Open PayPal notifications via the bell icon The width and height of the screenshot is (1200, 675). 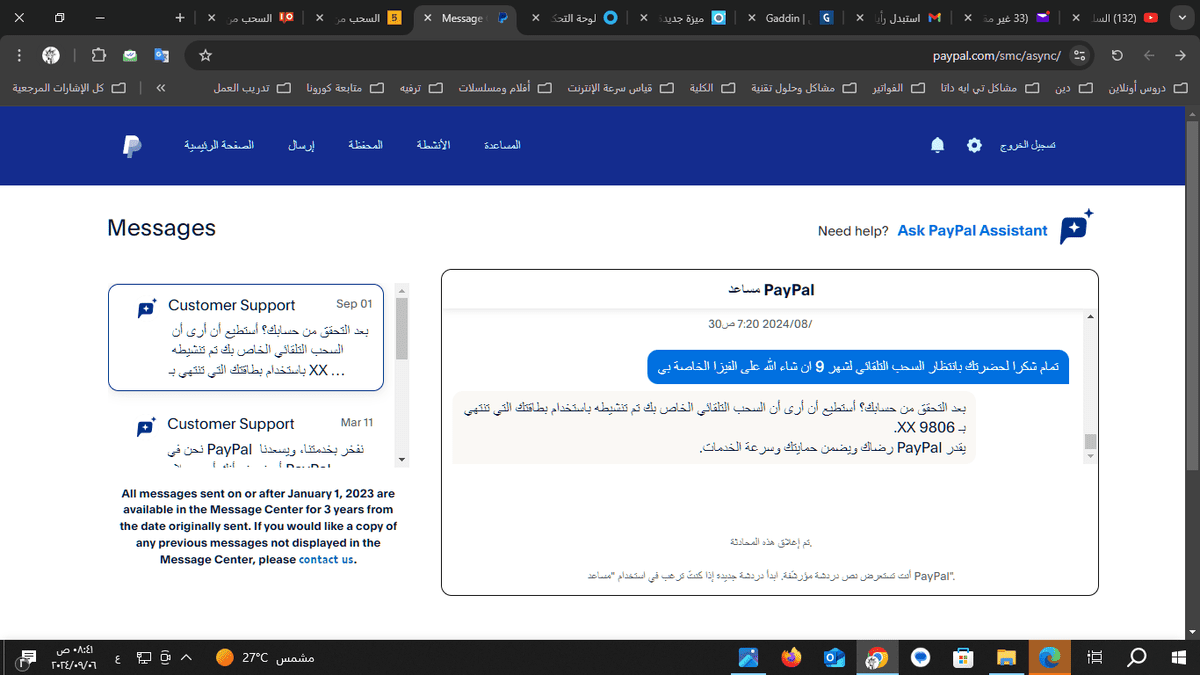point(937,145)
